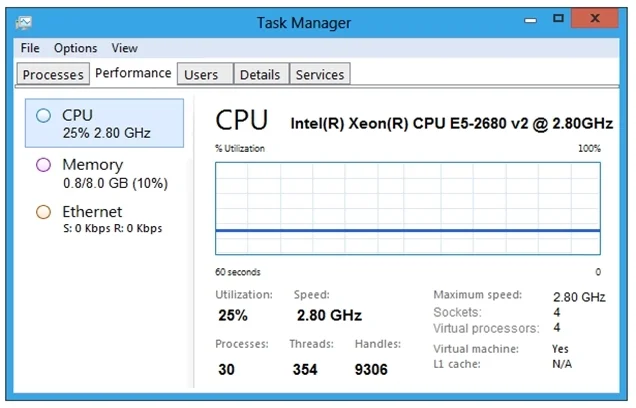Switch to the Services tab

click(x=320, y=74)
